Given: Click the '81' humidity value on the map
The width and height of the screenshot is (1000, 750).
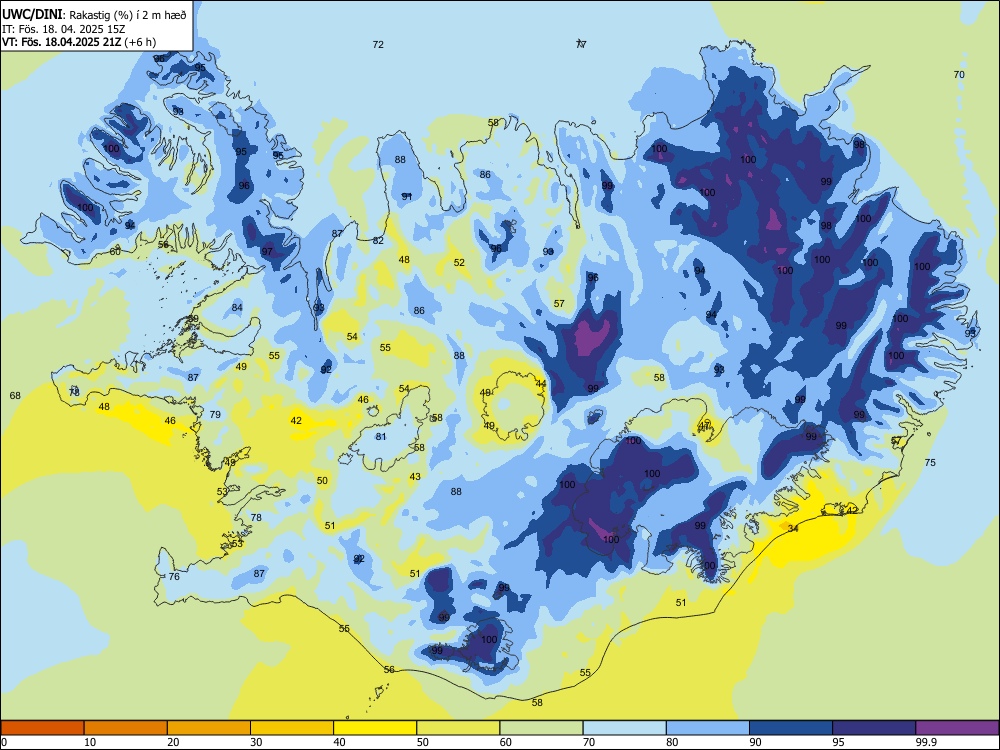Looking at the screenshot, I should pos(381,437).
